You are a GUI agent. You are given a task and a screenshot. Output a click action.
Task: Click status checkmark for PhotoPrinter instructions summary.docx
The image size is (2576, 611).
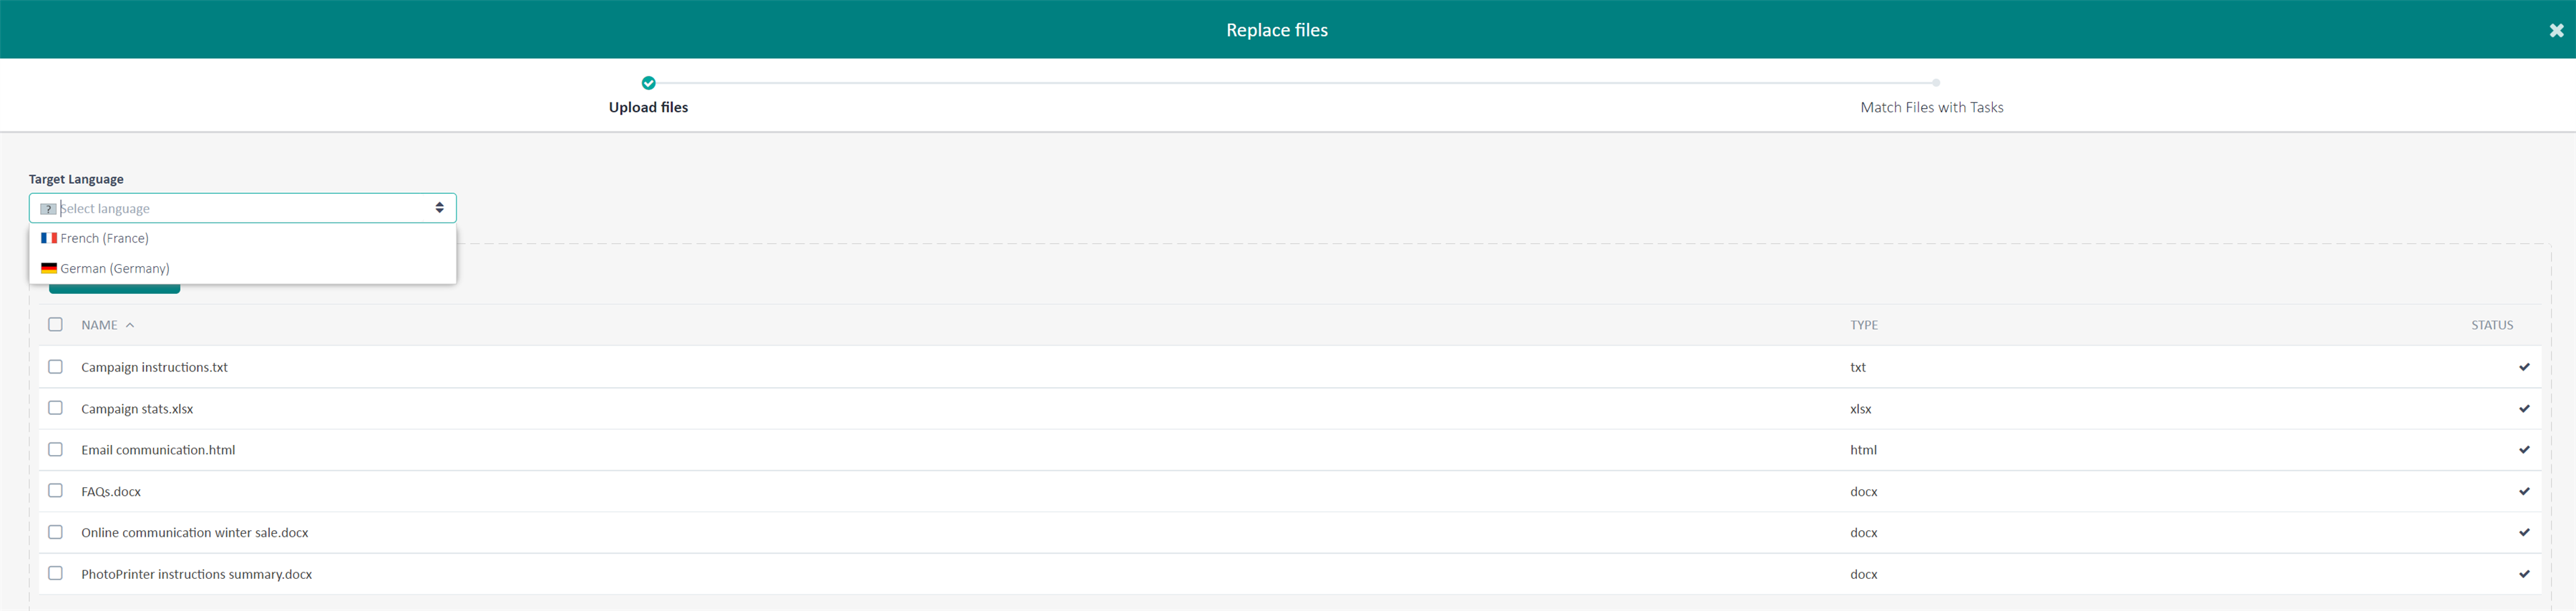tap(2524, 574)
